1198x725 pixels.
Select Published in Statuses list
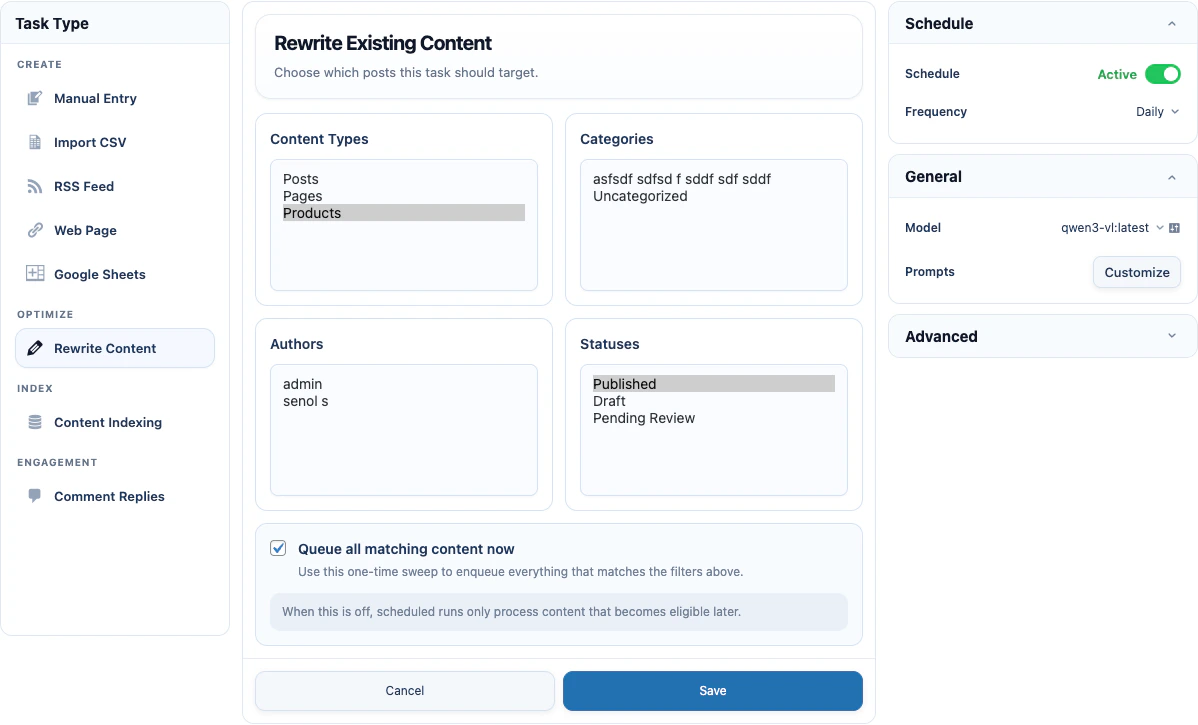713,384
